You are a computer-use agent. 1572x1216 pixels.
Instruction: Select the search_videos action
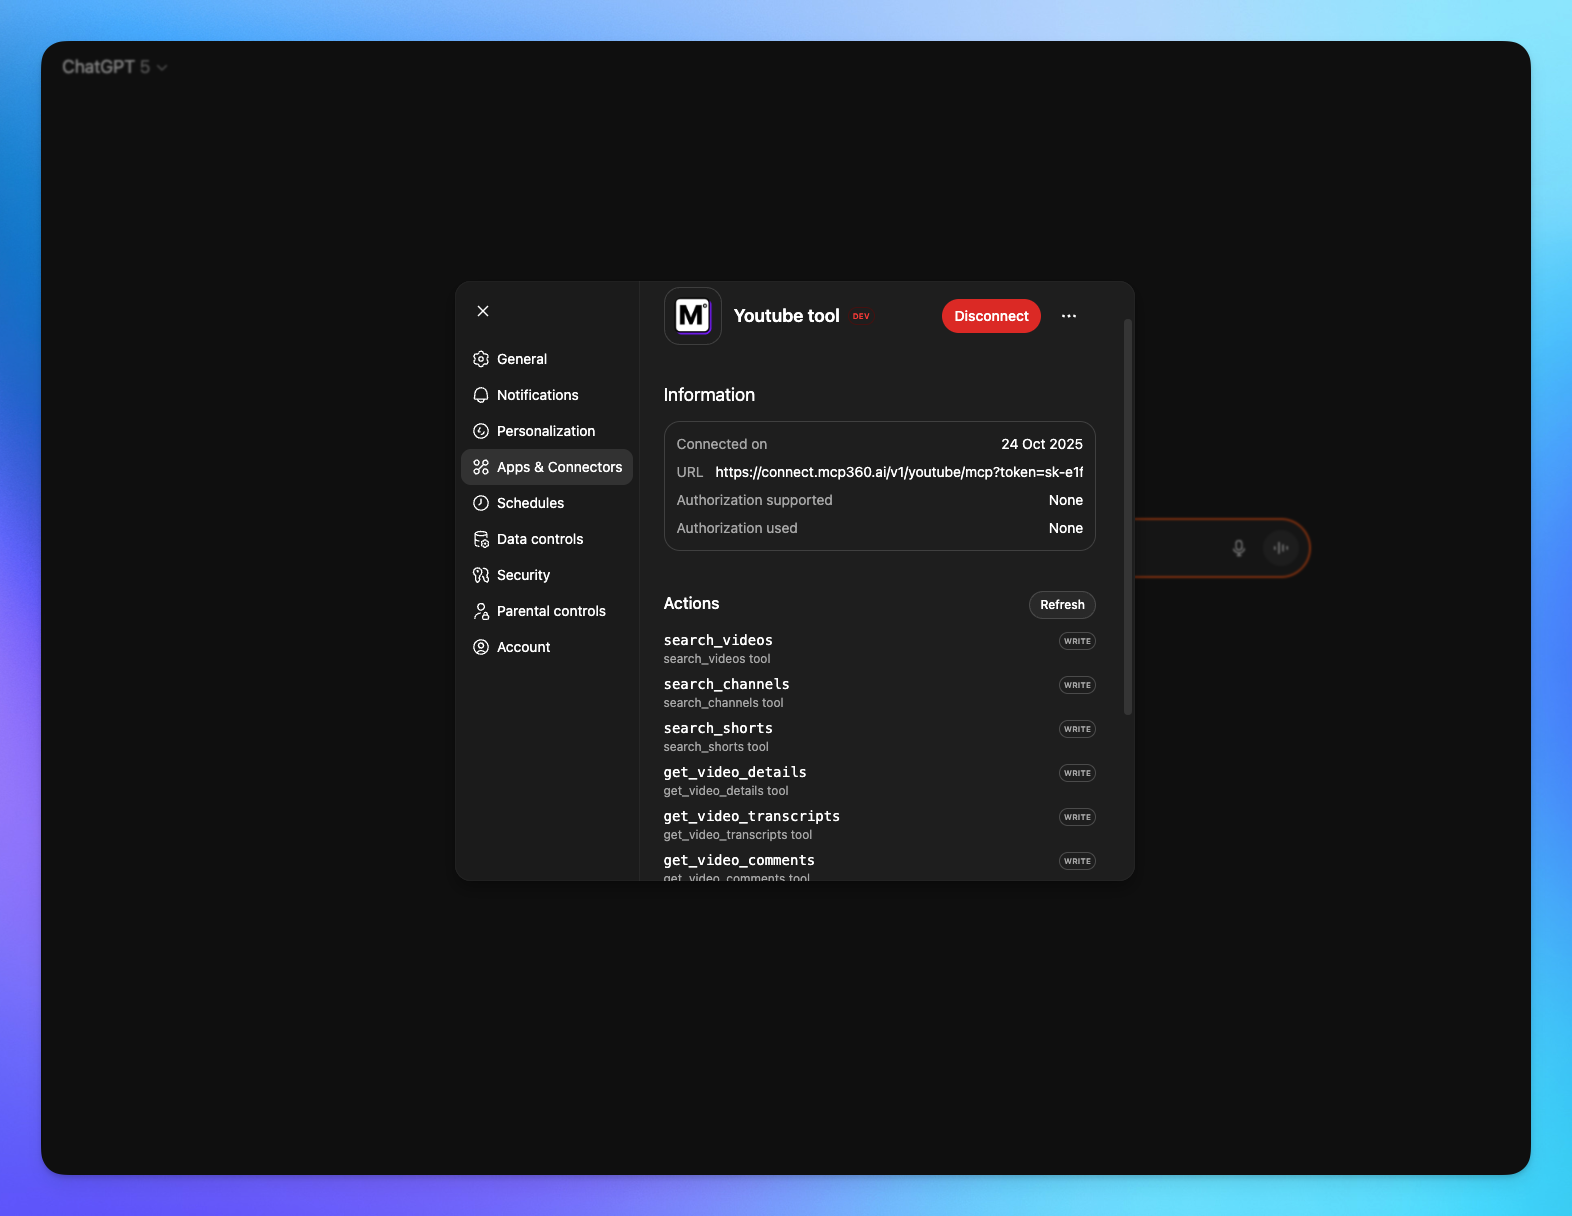(718, 640)
